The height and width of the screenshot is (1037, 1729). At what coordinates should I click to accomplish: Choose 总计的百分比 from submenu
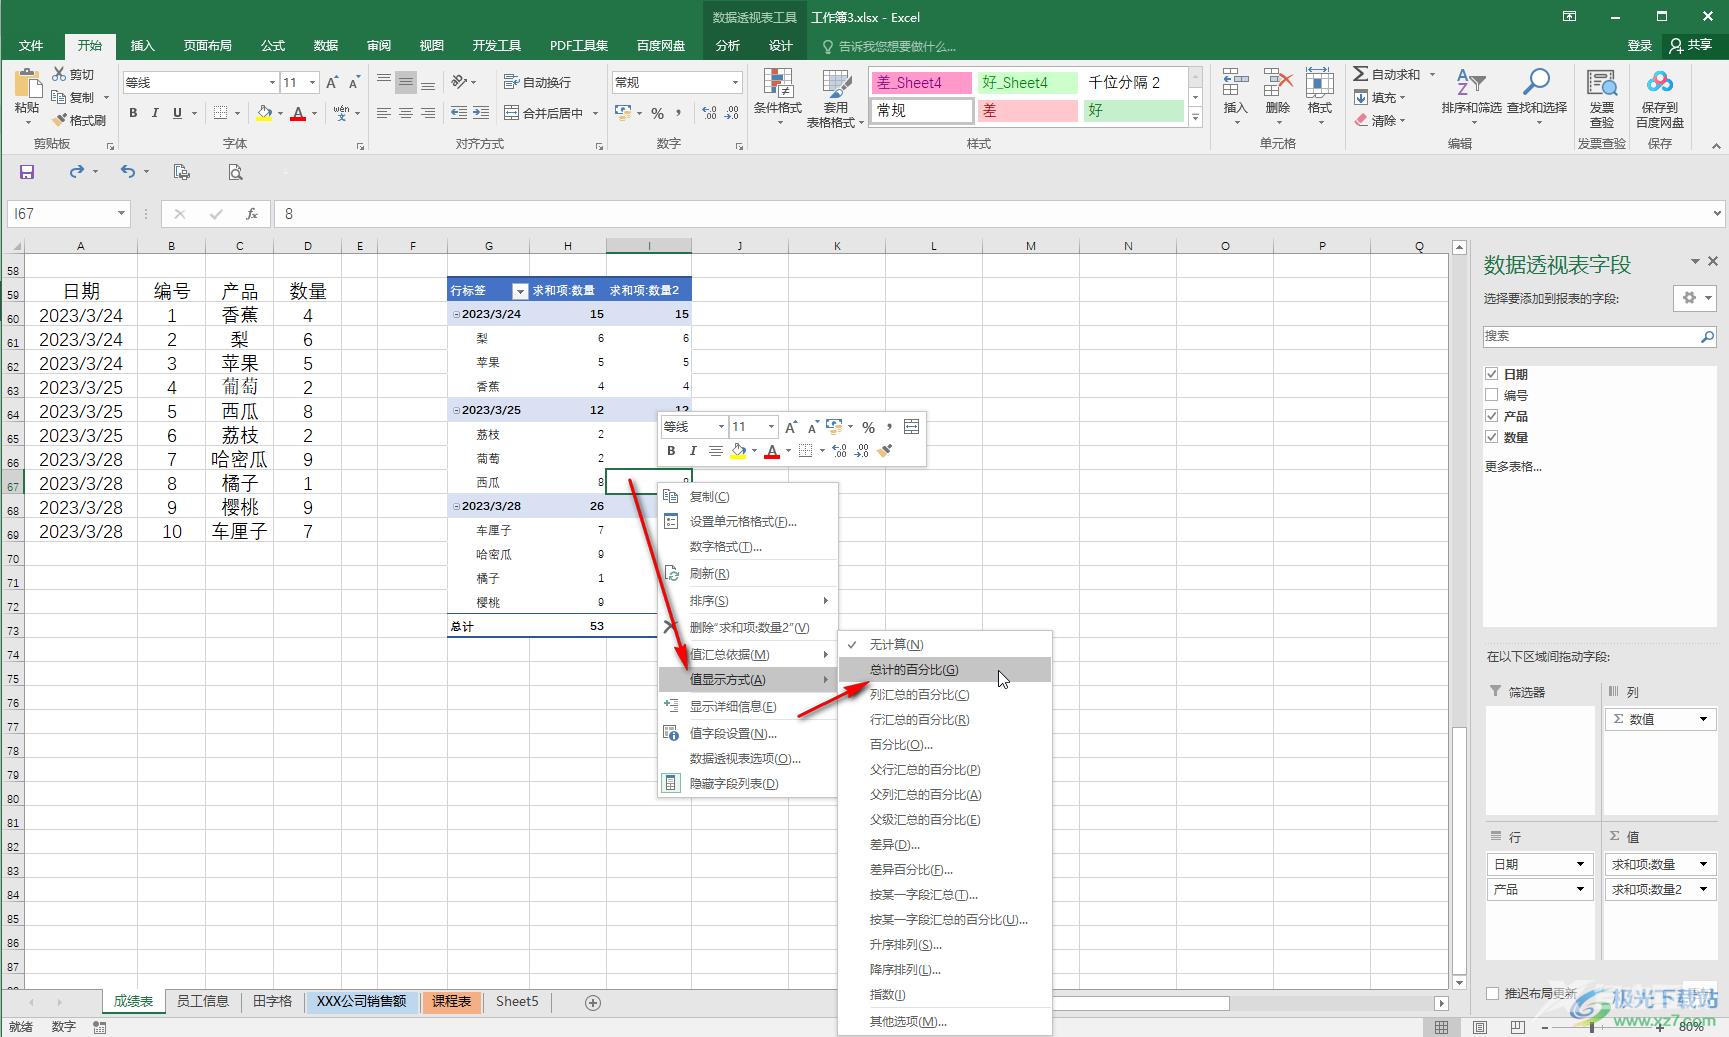tap(945, 670)
